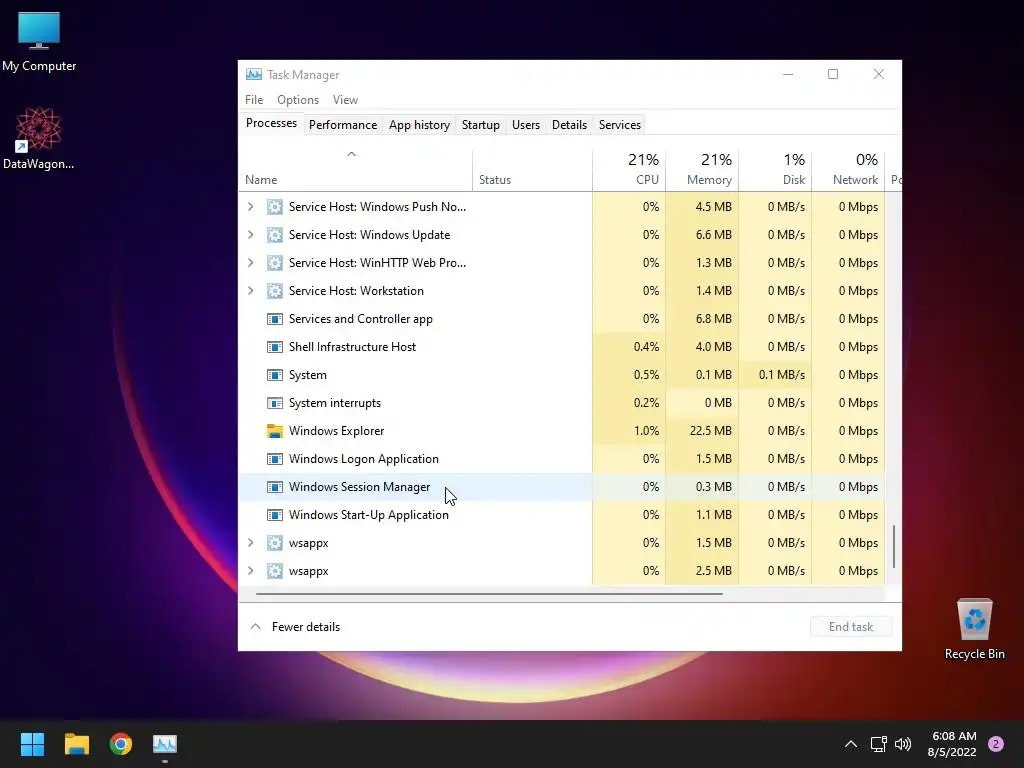1024x768 pixels.
Task: Open the network status tray icon
Action: tap(878, 744)
